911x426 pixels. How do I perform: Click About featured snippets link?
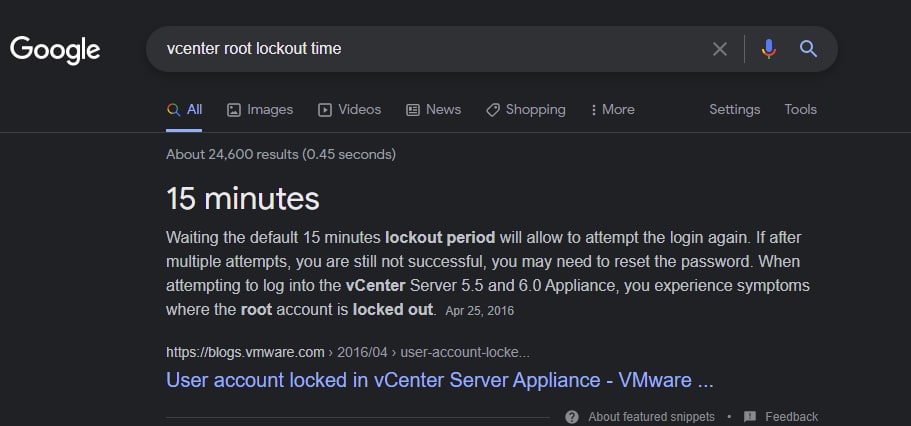click(651, 417)
